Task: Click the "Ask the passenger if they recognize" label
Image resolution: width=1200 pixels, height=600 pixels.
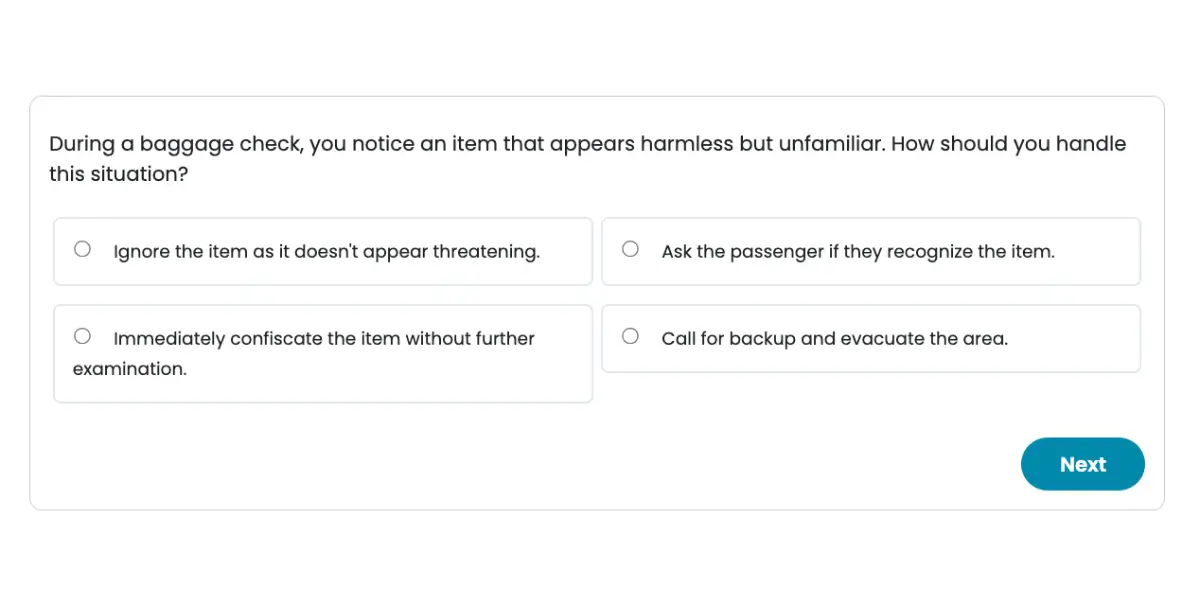Action: [857, 252]
